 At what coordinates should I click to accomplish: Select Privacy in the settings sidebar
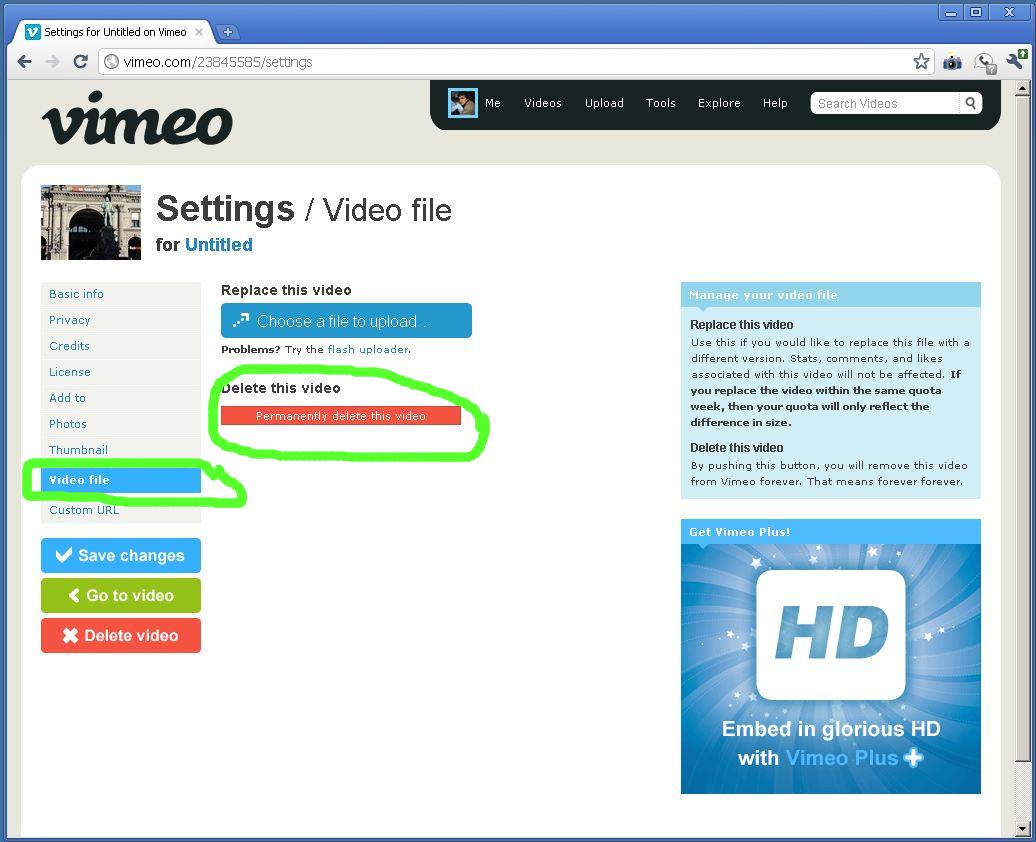[70, 320]
